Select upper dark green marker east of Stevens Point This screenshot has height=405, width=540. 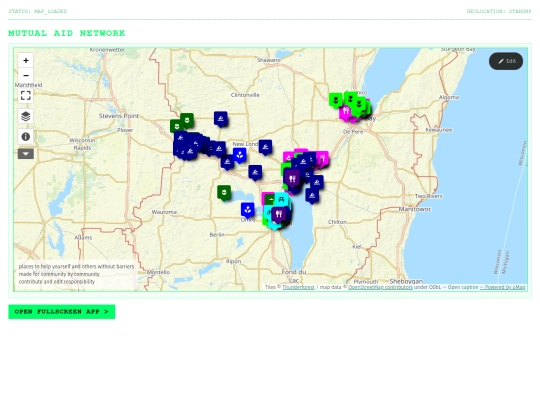click(x=187, y=121)
